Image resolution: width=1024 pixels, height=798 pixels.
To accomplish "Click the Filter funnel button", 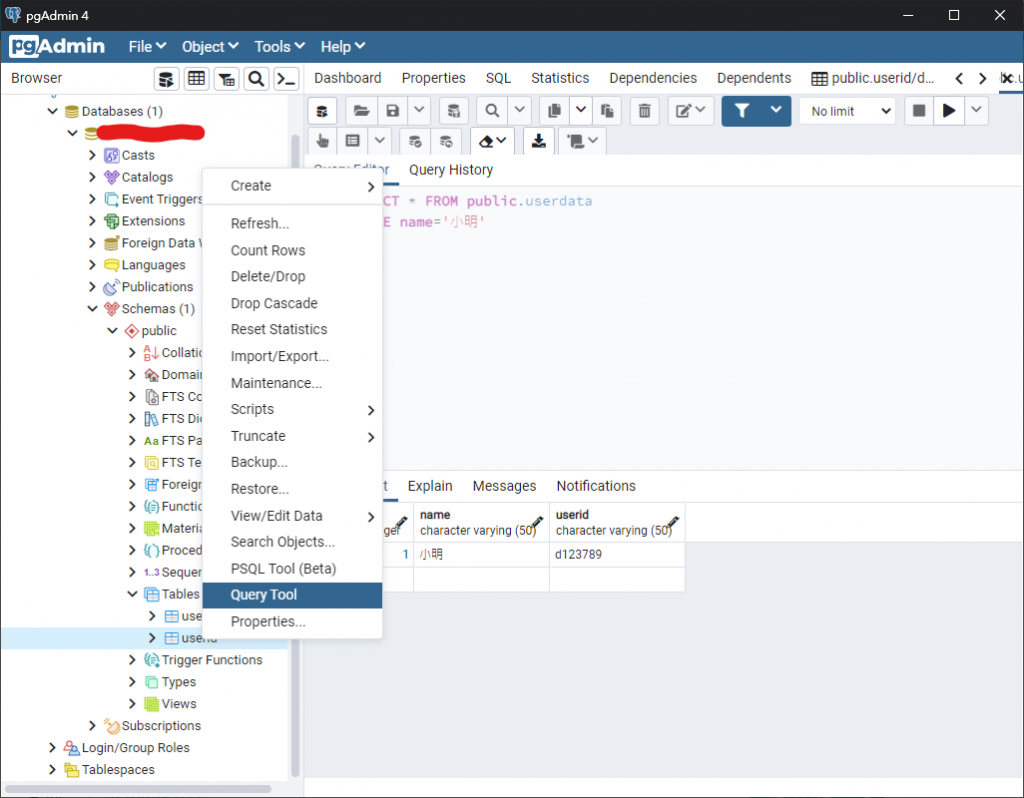I will tap(742, 111).
